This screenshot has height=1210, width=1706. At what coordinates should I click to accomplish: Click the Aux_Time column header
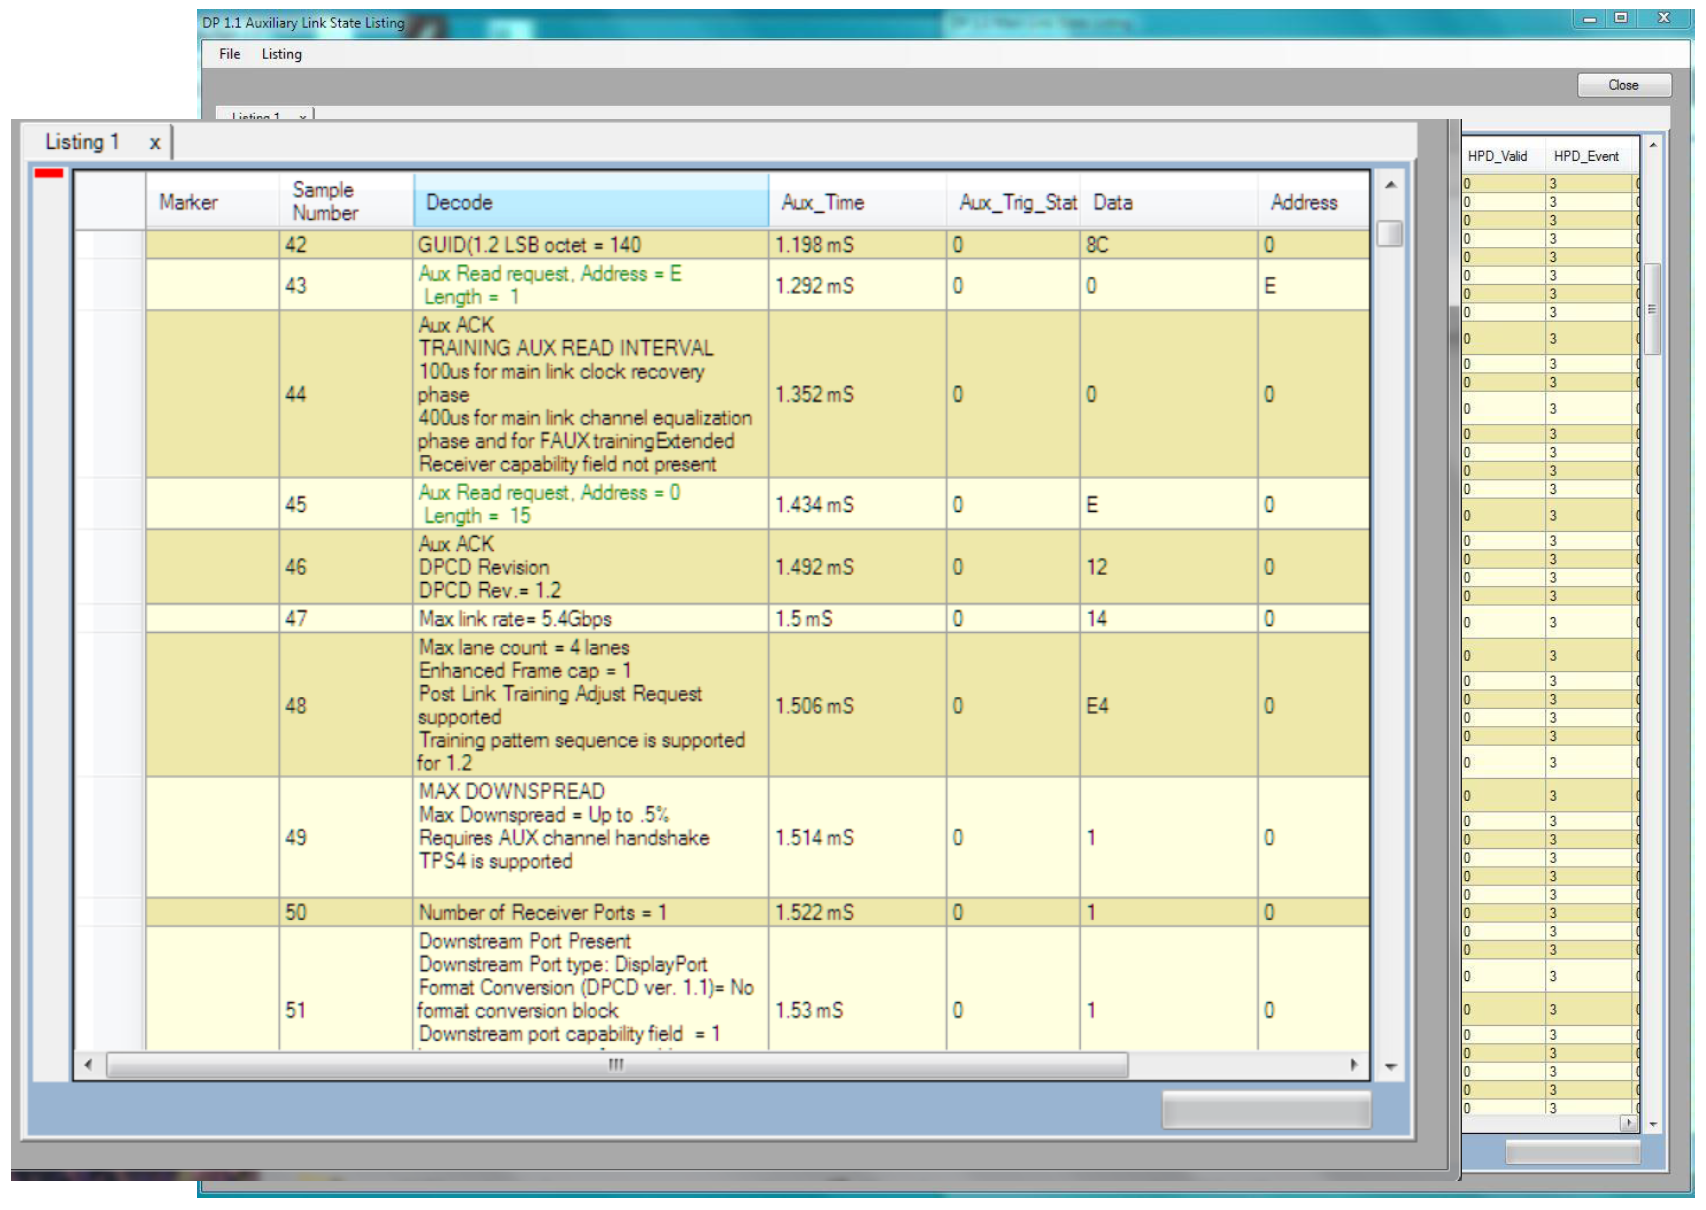pyautogui.click(x=858, y=202)
